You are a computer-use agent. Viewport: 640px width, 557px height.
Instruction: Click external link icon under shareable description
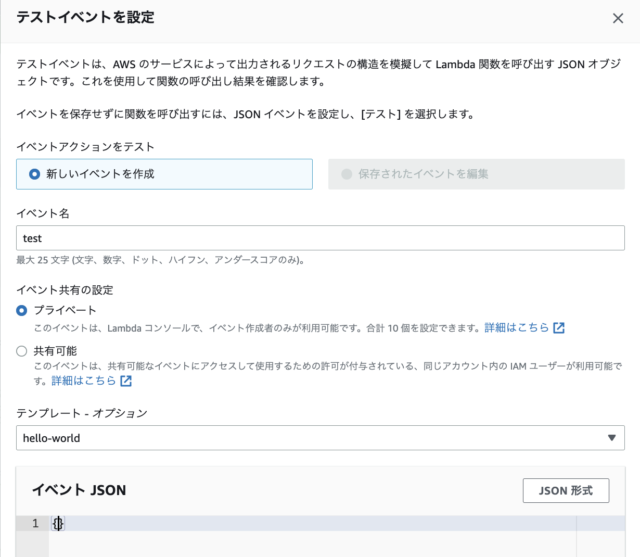point(126,381)
